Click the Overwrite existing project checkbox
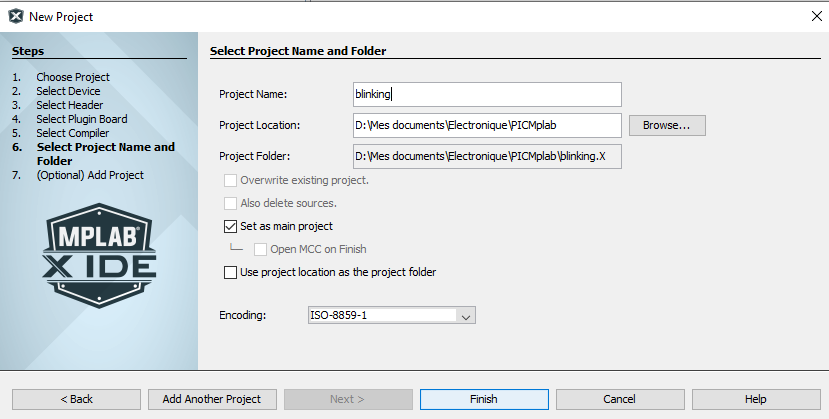Image resolution: width=829 pixels, height=419 pixels. pyautogui.click(x=231, y=180)
